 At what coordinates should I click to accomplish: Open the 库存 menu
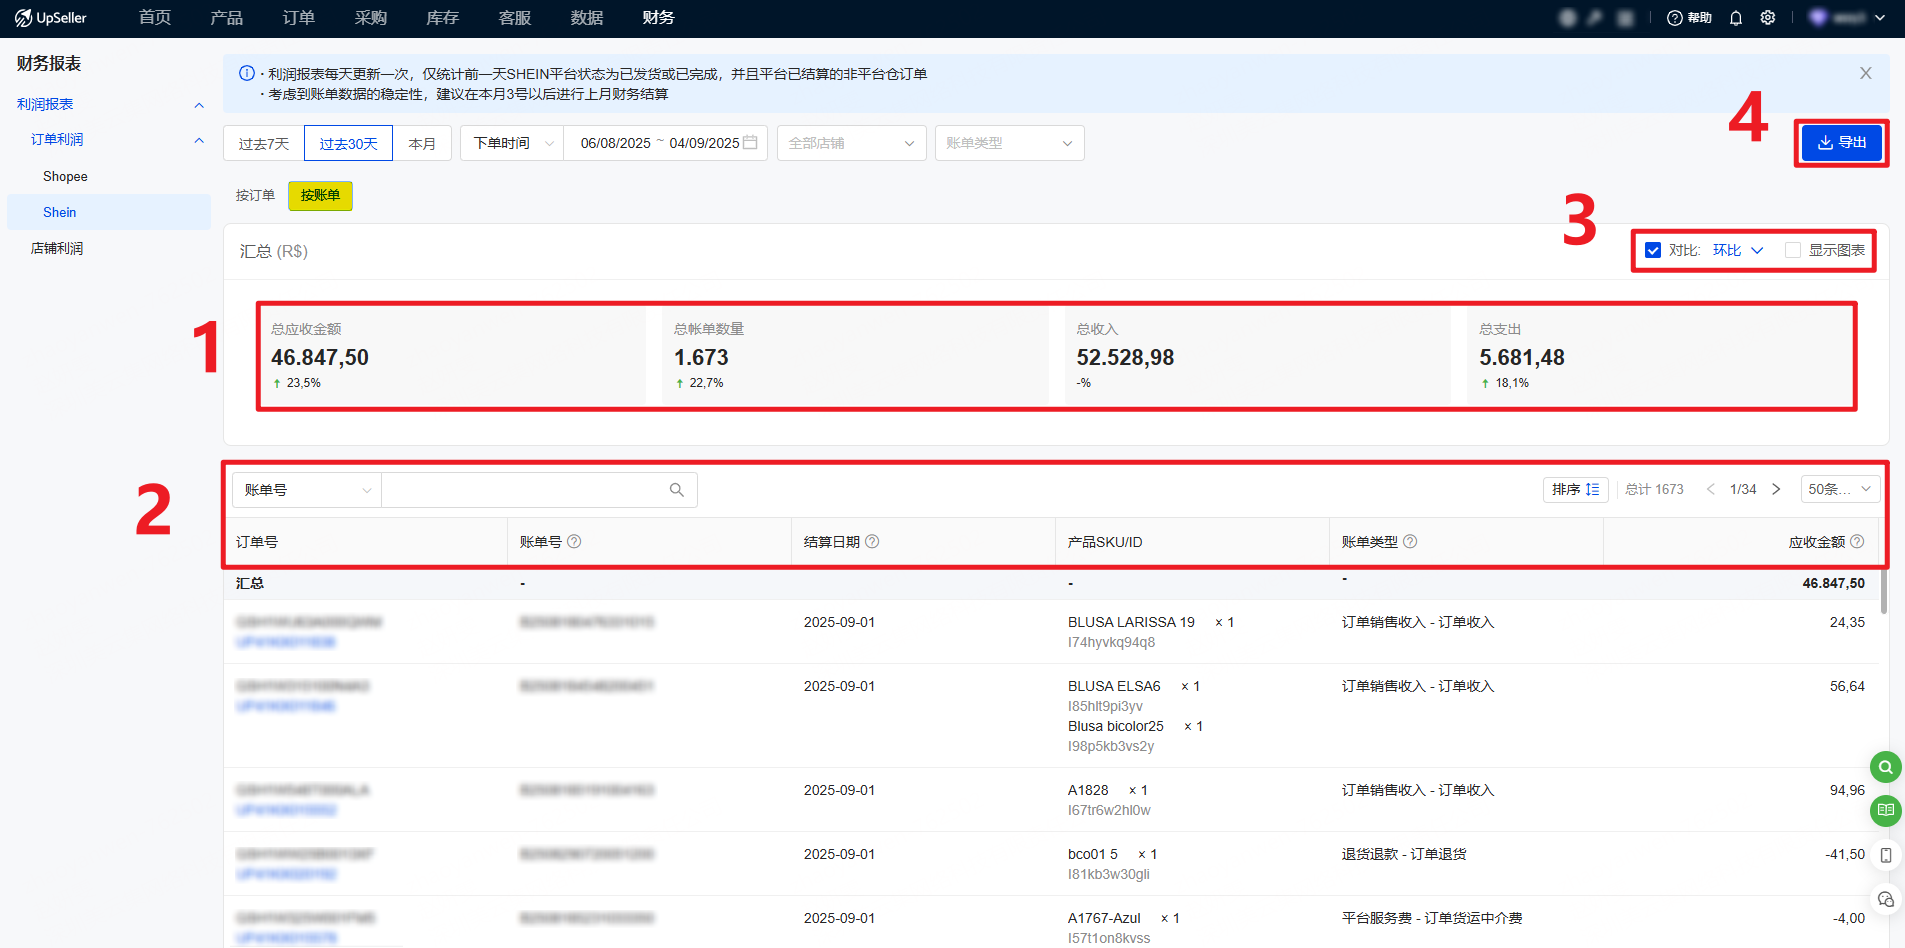pos(443,18)
